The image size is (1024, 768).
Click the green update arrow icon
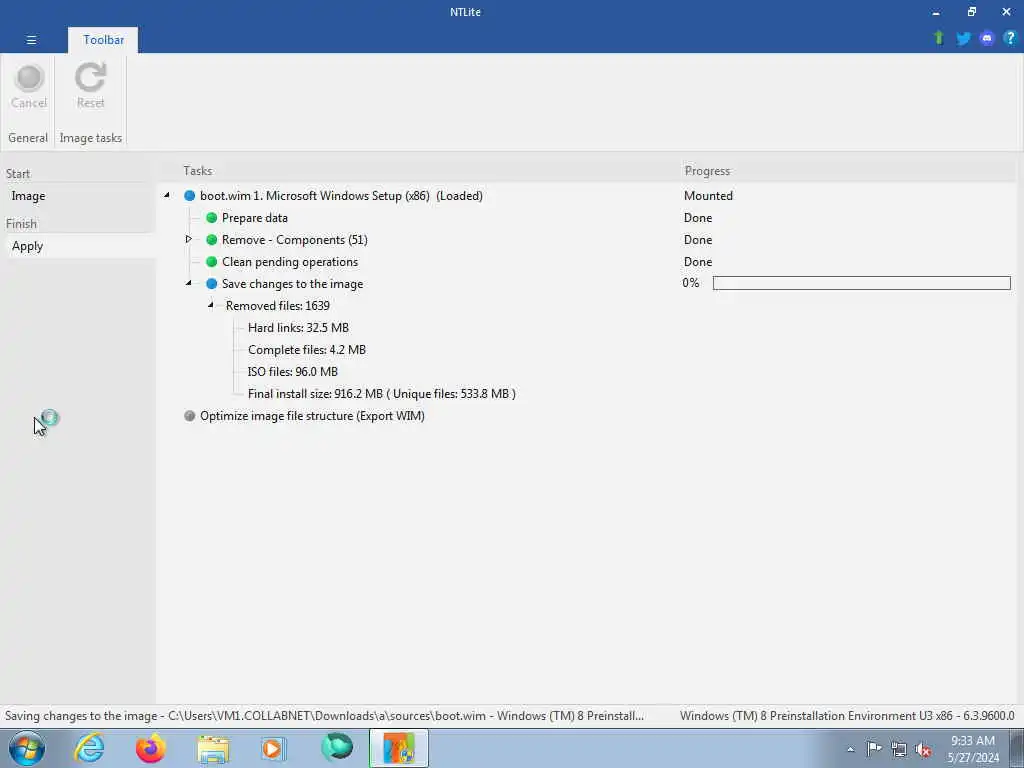pos(938,38)
